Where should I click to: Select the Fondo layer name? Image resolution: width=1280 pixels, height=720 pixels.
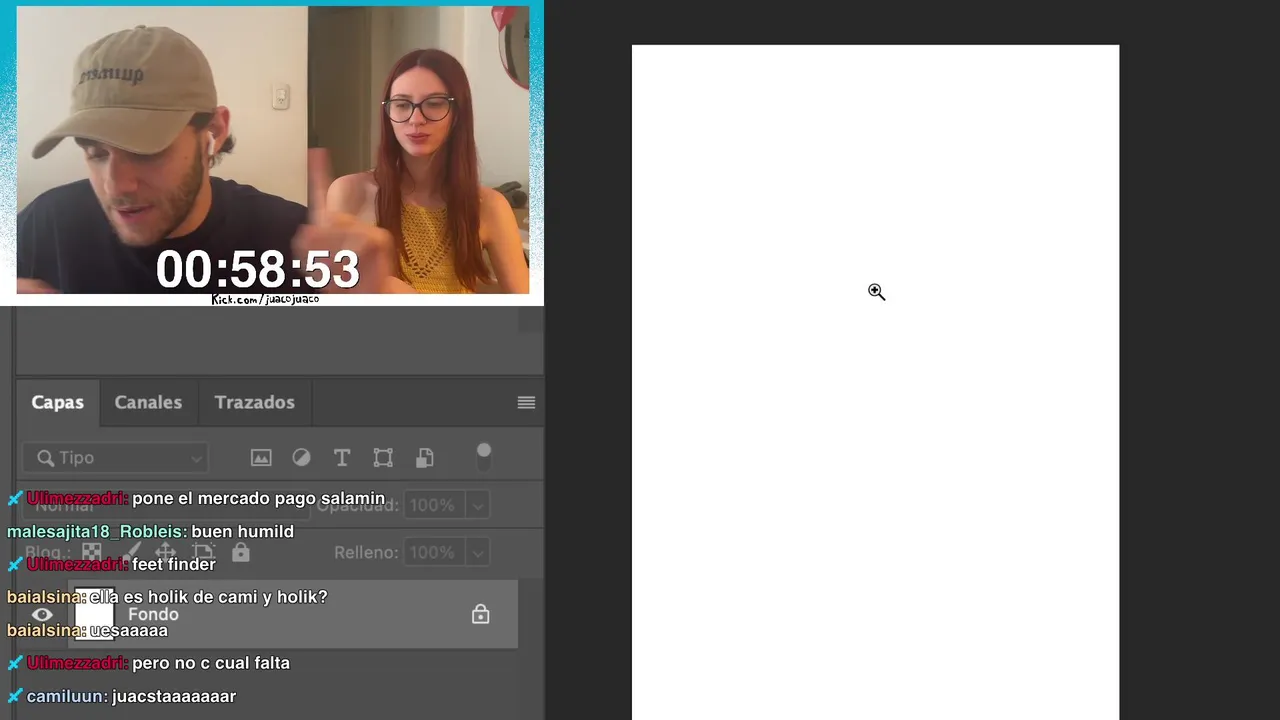[153, 614]
